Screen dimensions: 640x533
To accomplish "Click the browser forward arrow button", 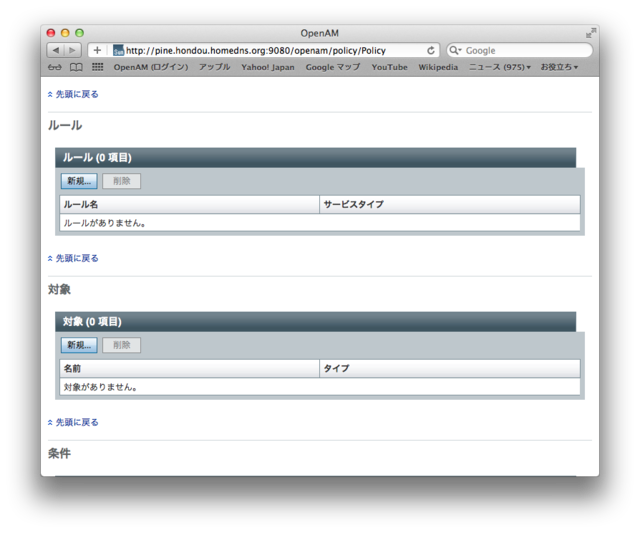I will coord(73,50).
